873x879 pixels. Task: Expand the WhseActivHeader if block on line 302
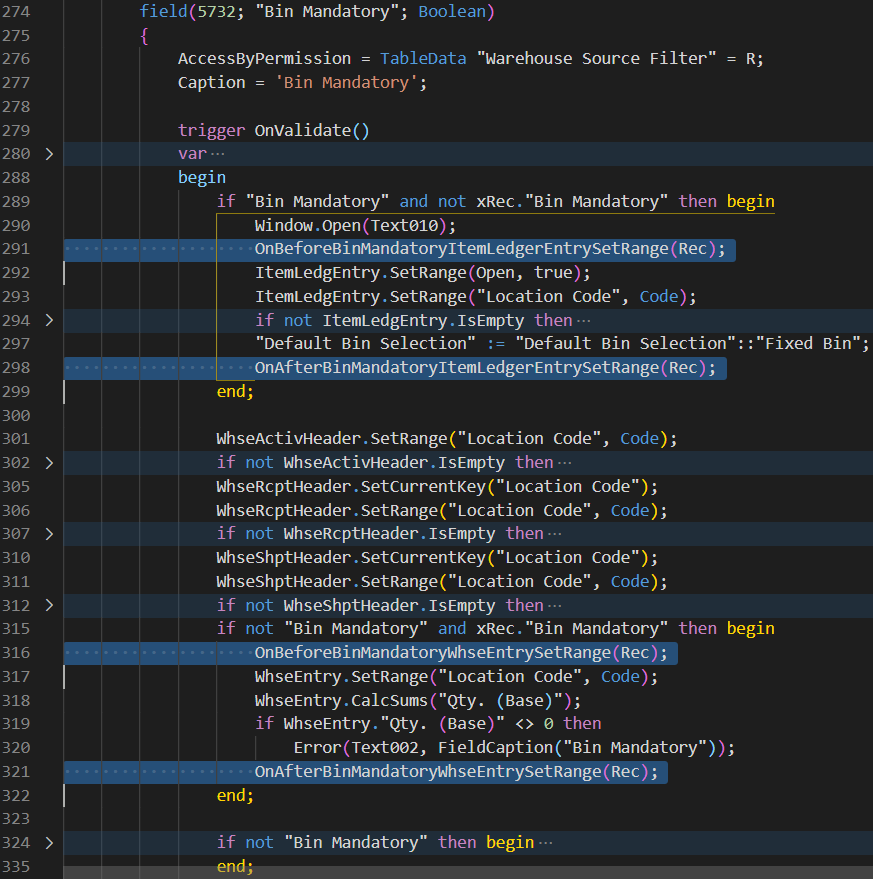[50, 463]
